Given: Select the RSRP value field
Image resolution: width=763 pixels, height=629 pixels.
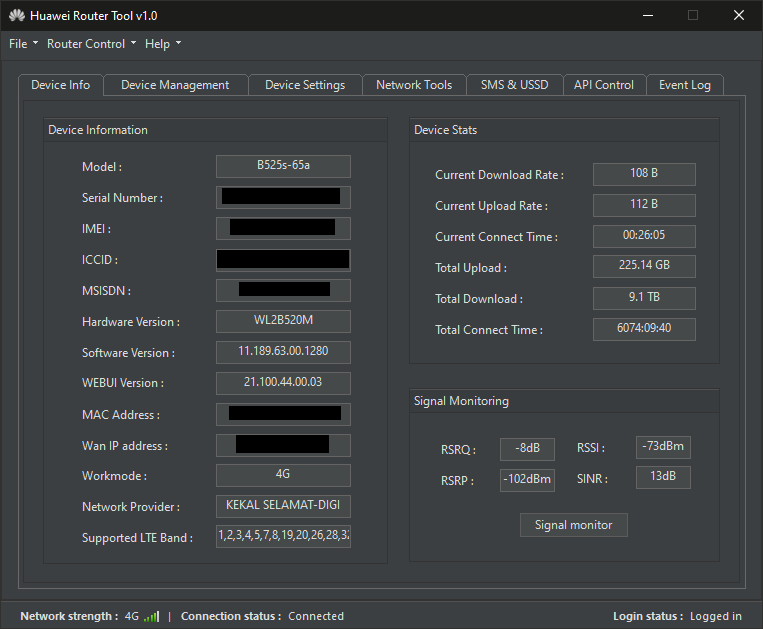Looking at the screenshot, I should (x=527, y=479).
